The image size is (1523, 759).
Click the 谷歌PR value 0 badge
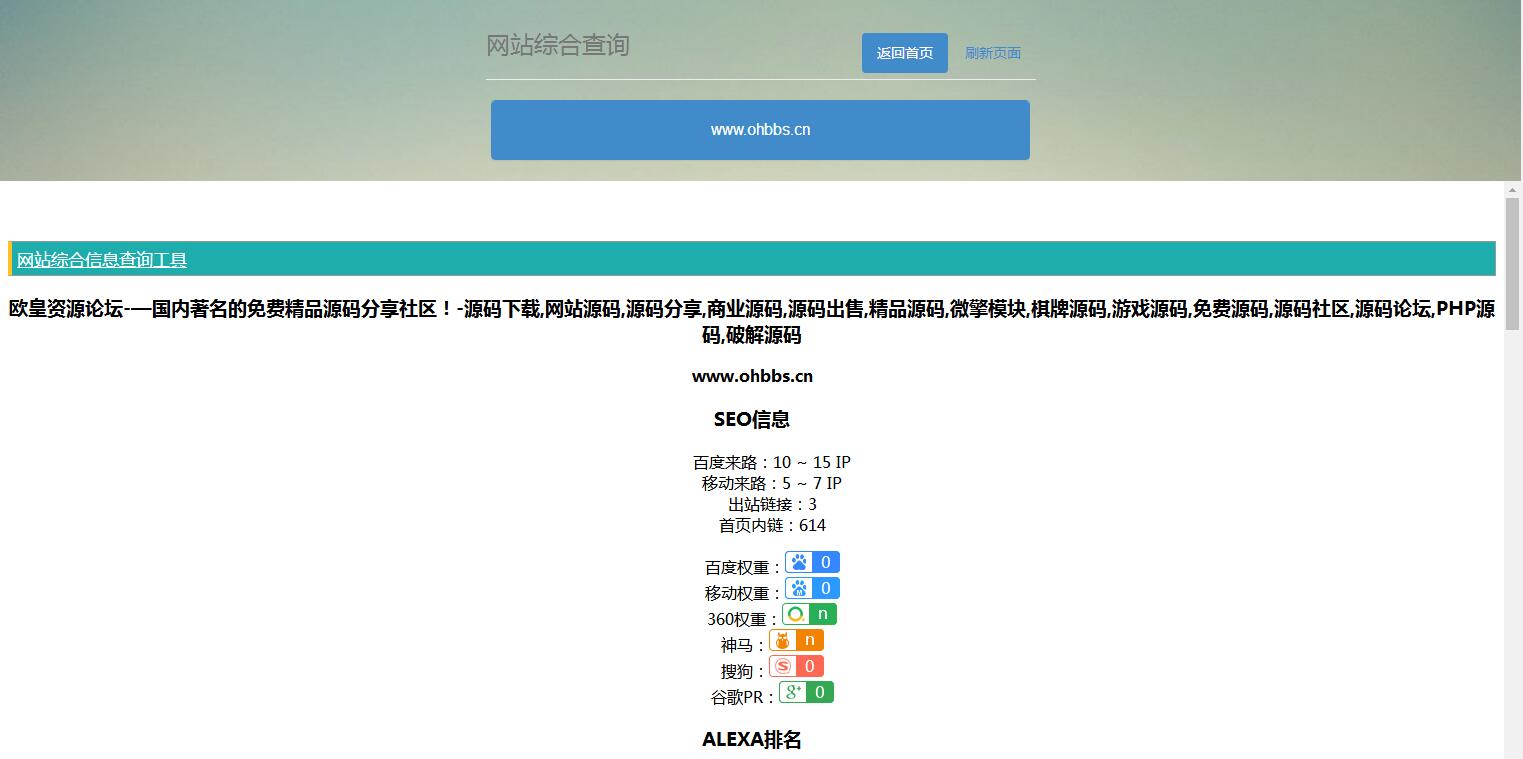[x=820, y=692]
